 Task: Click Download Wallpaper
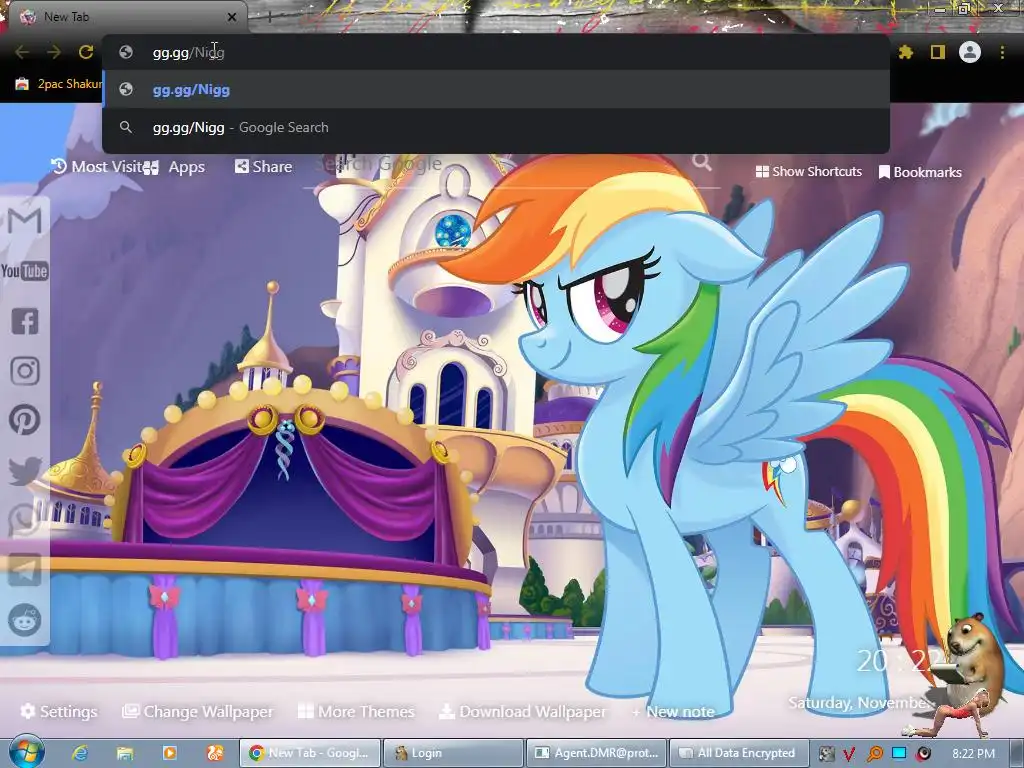click(x=522, y=711)
